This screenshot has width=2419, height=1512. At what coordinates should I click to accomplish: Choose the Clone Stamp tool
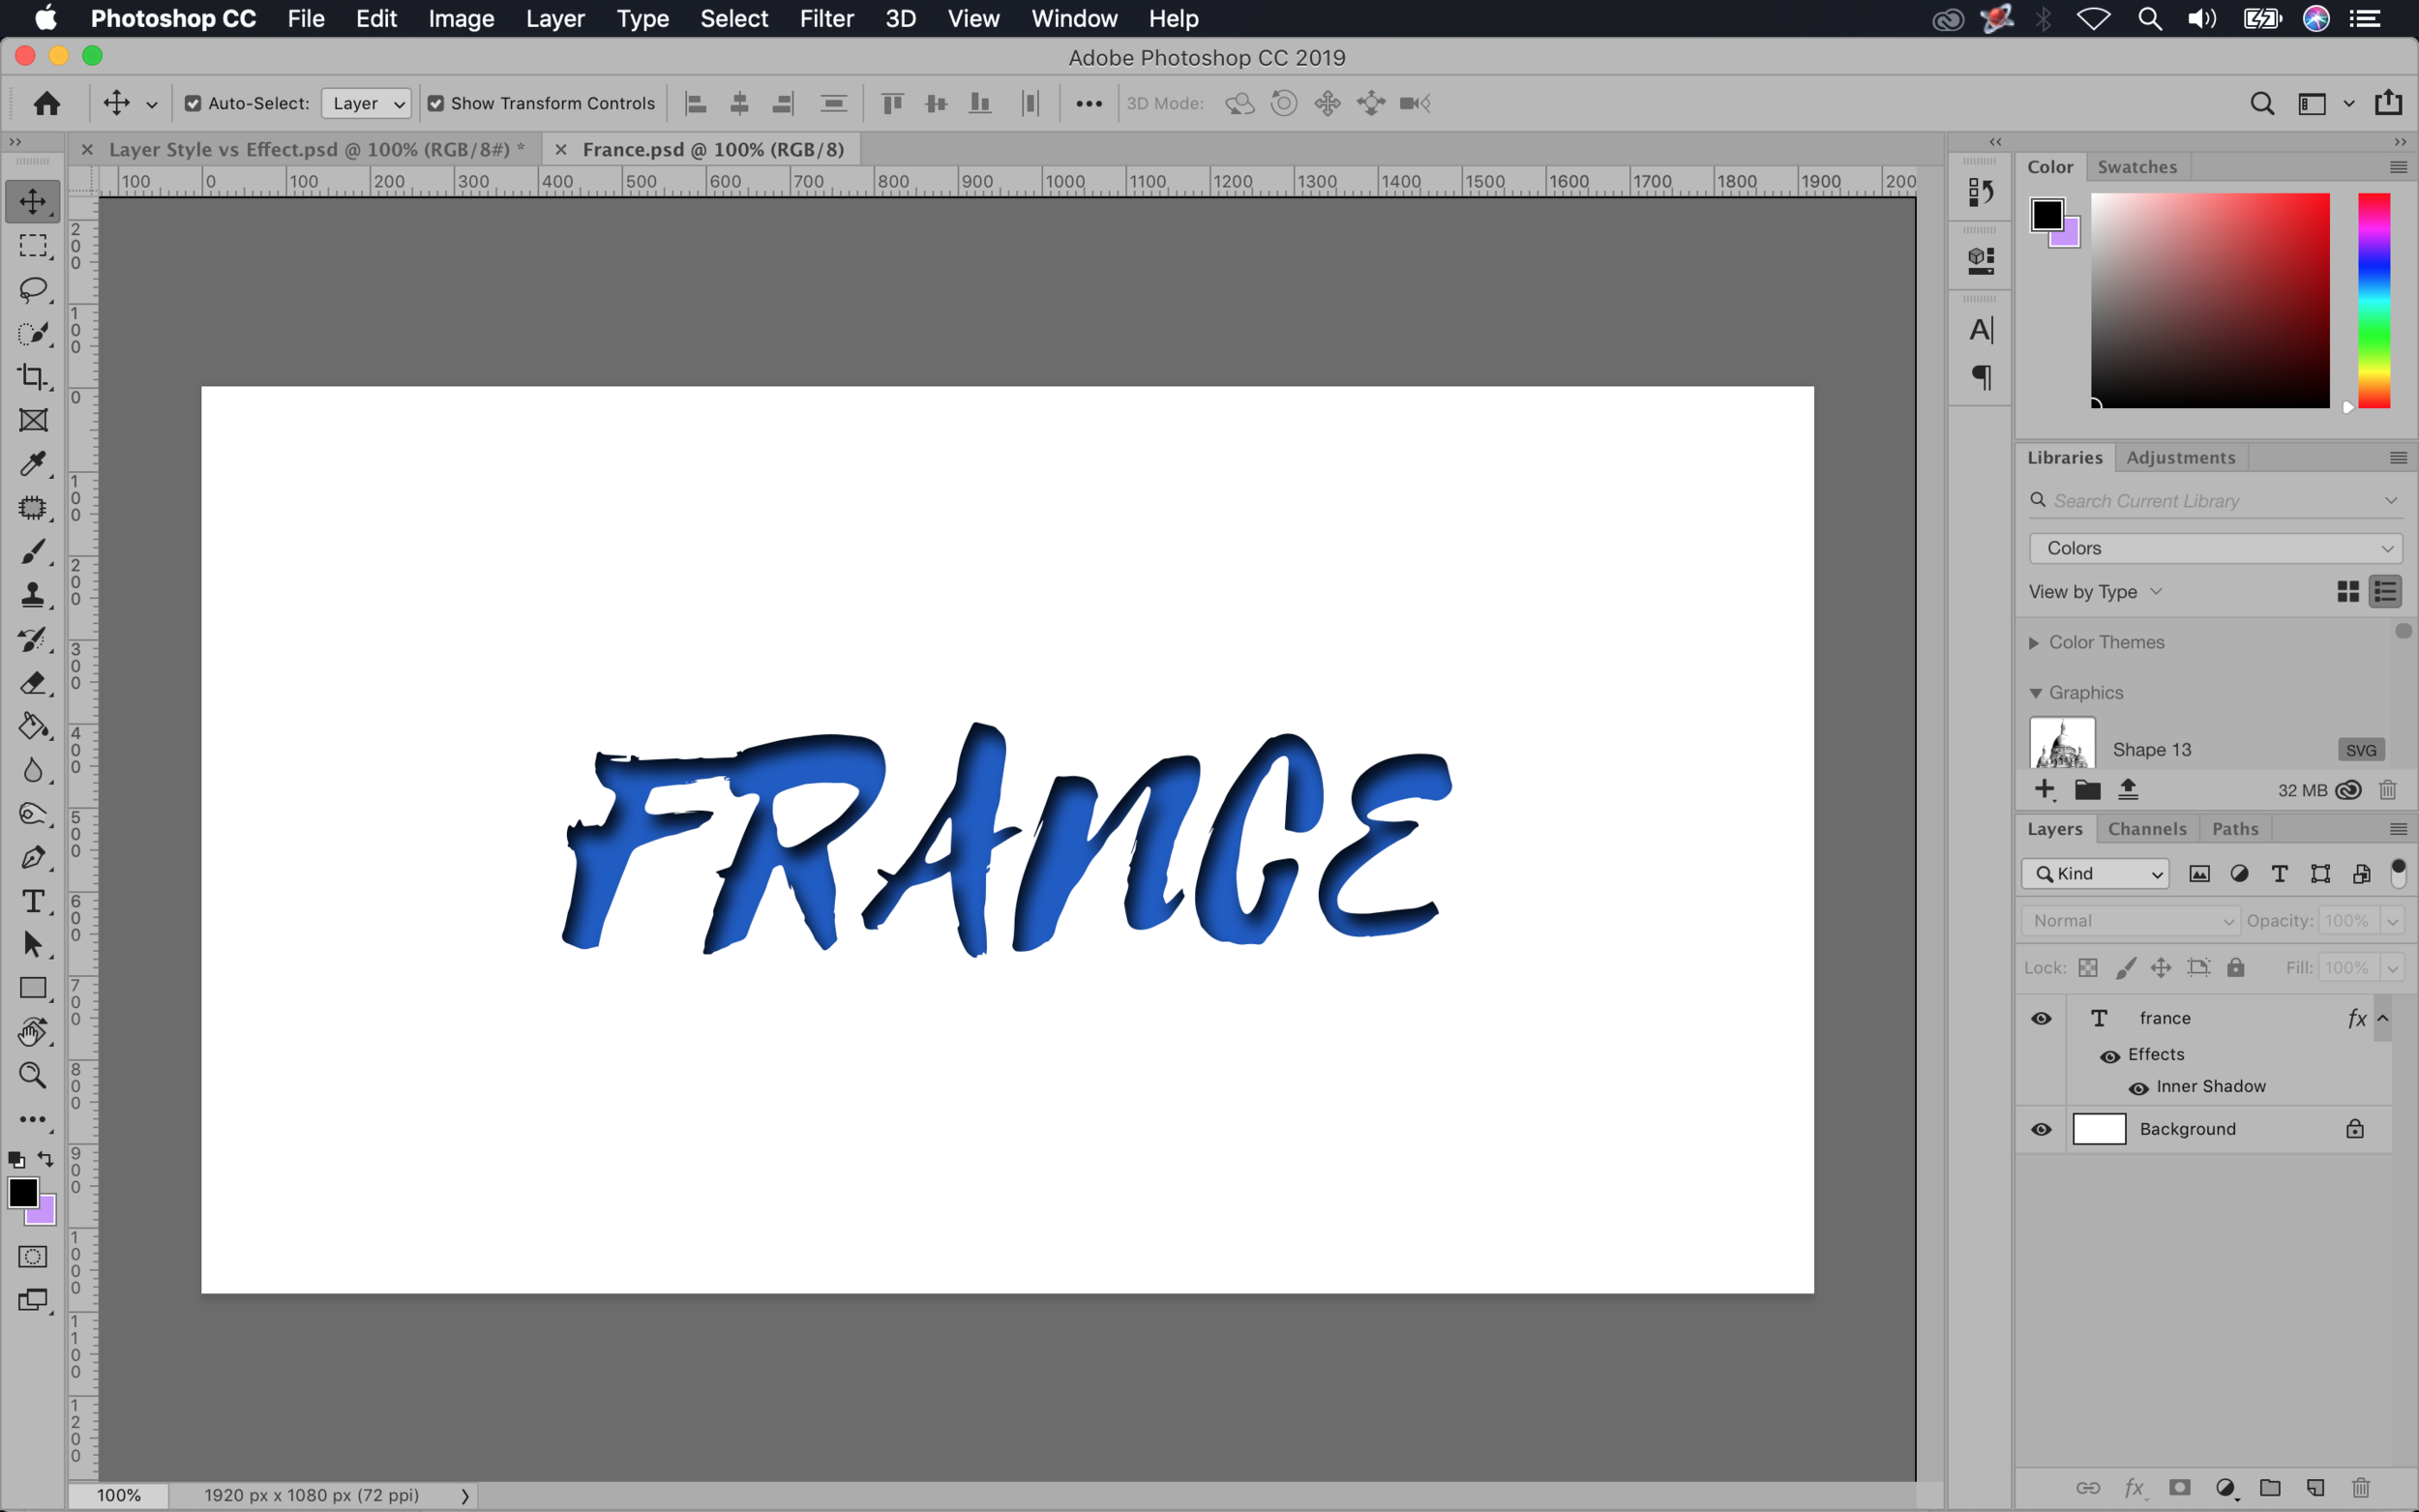tap(33, 595)
